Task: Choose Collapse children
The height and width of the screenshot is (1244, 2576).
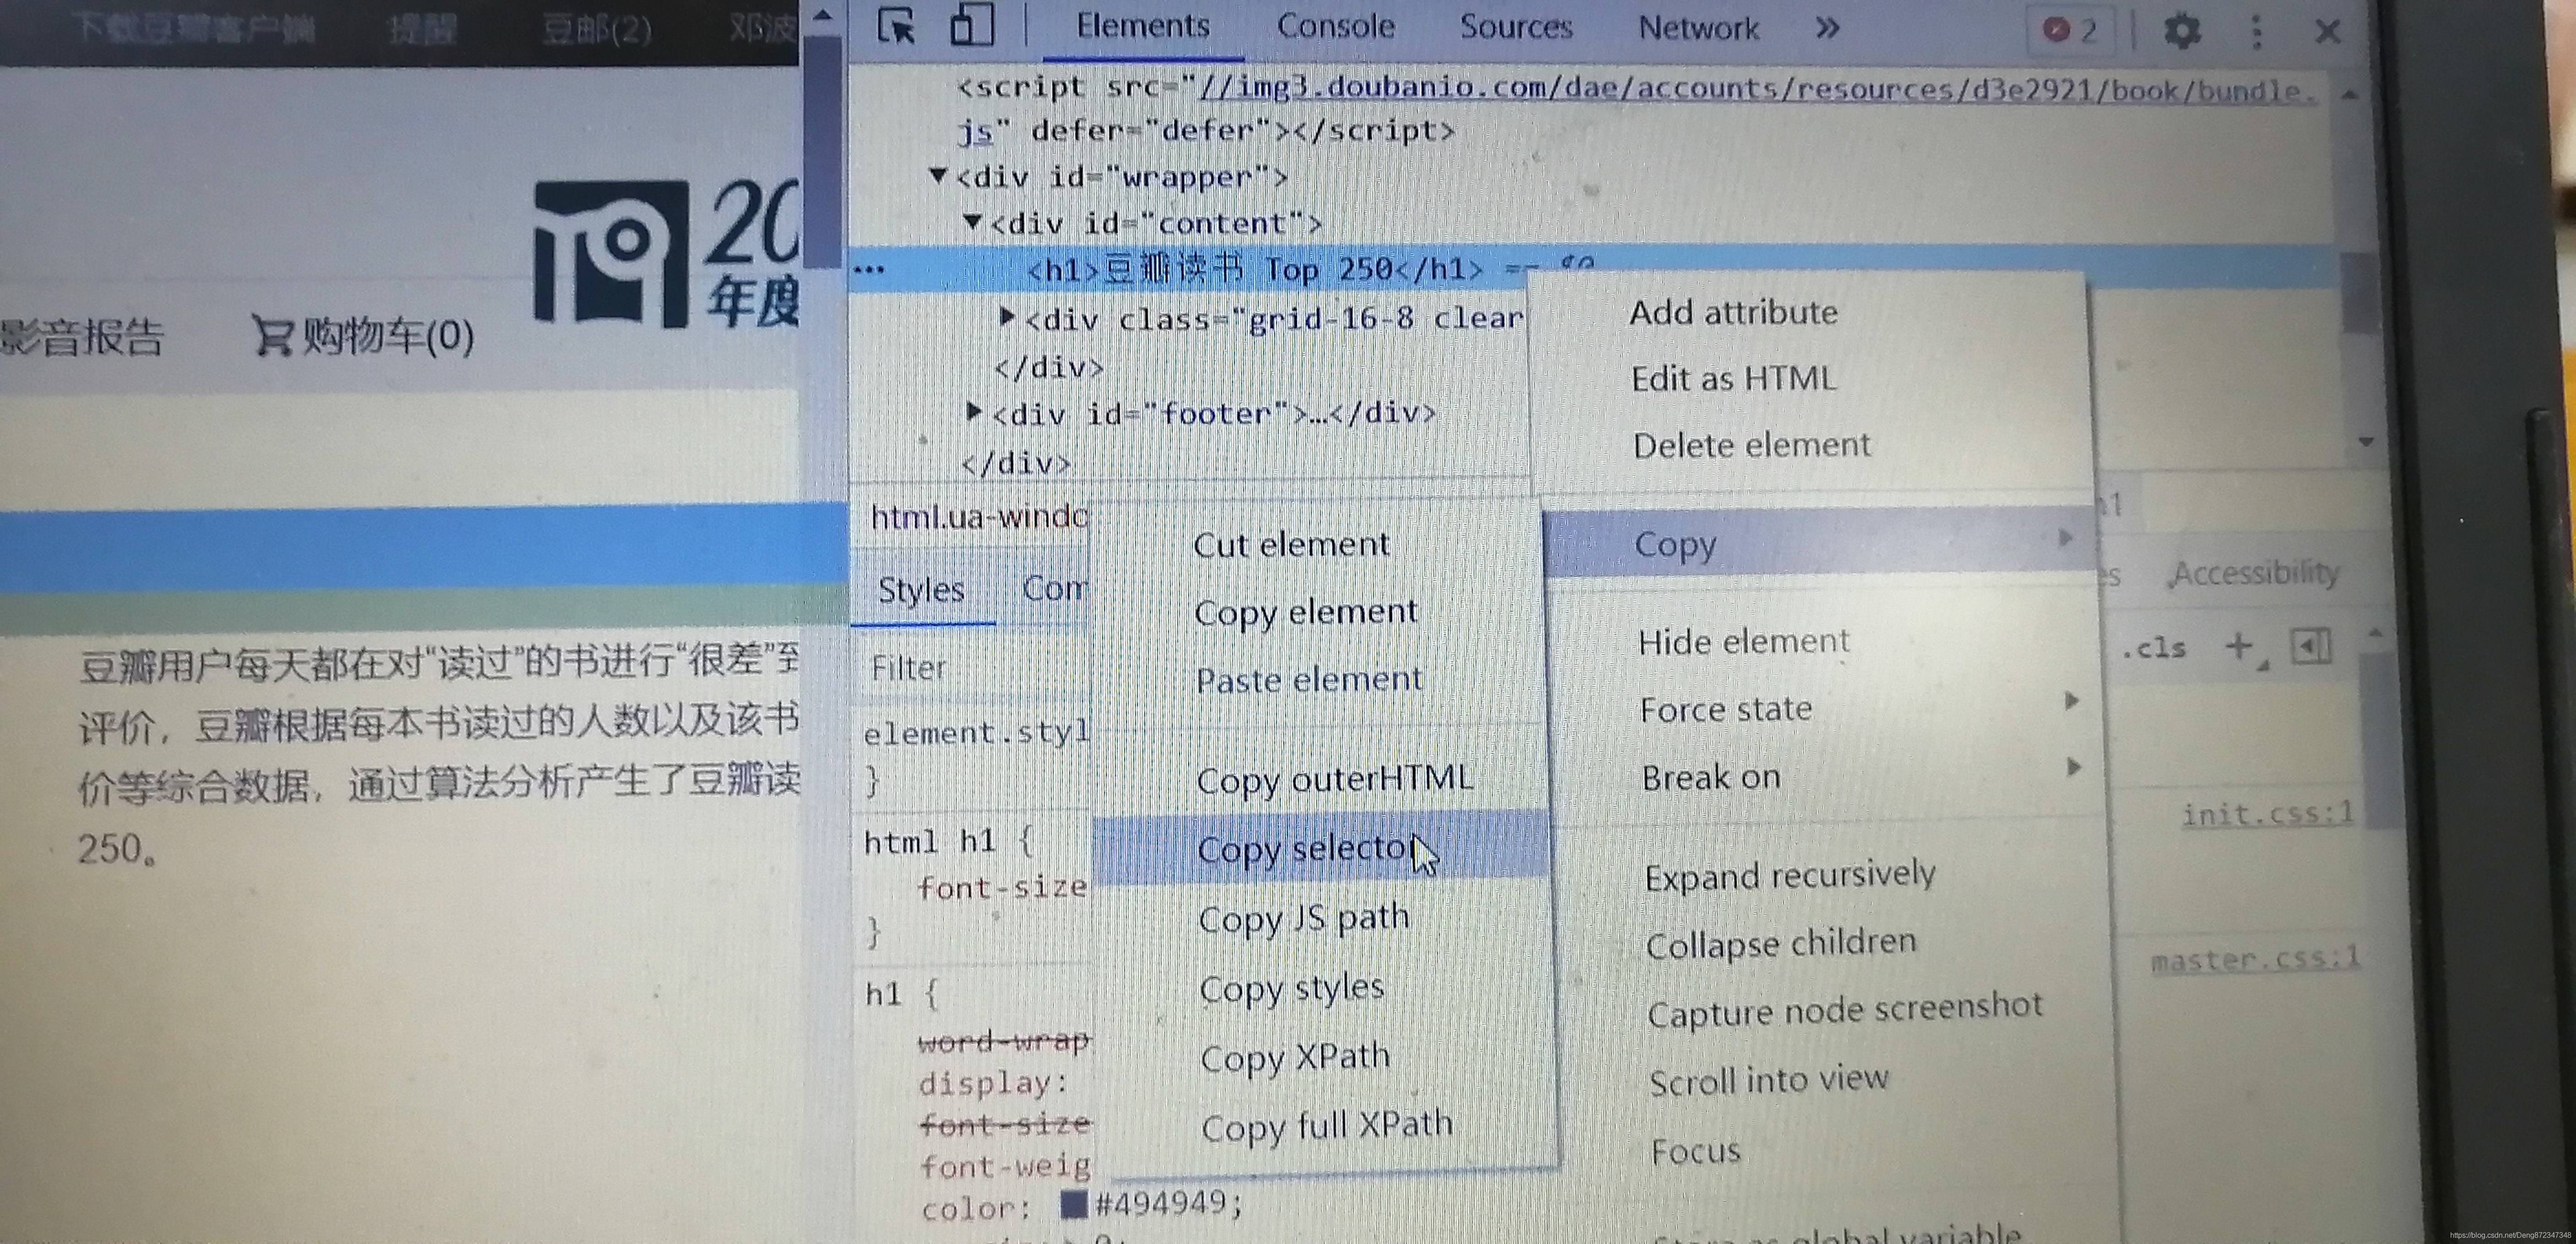Action: (x=1781, y=943)
